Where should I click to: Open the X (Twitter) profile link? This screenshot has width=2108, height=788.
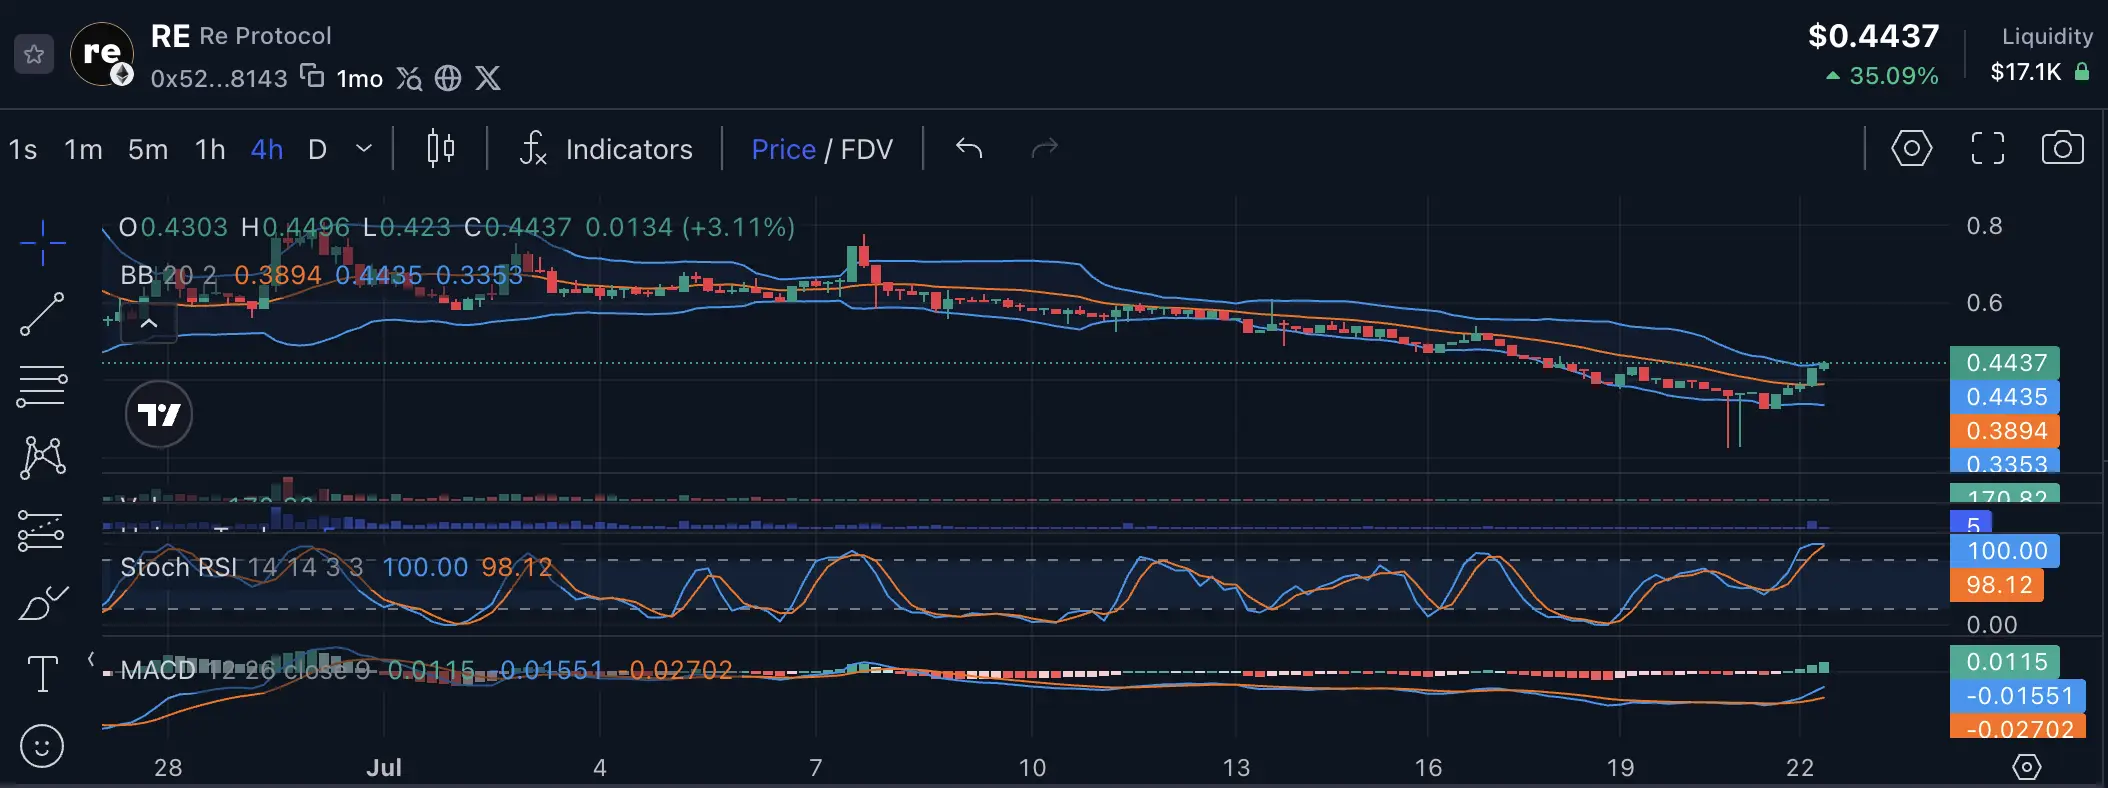coord(488,78)
